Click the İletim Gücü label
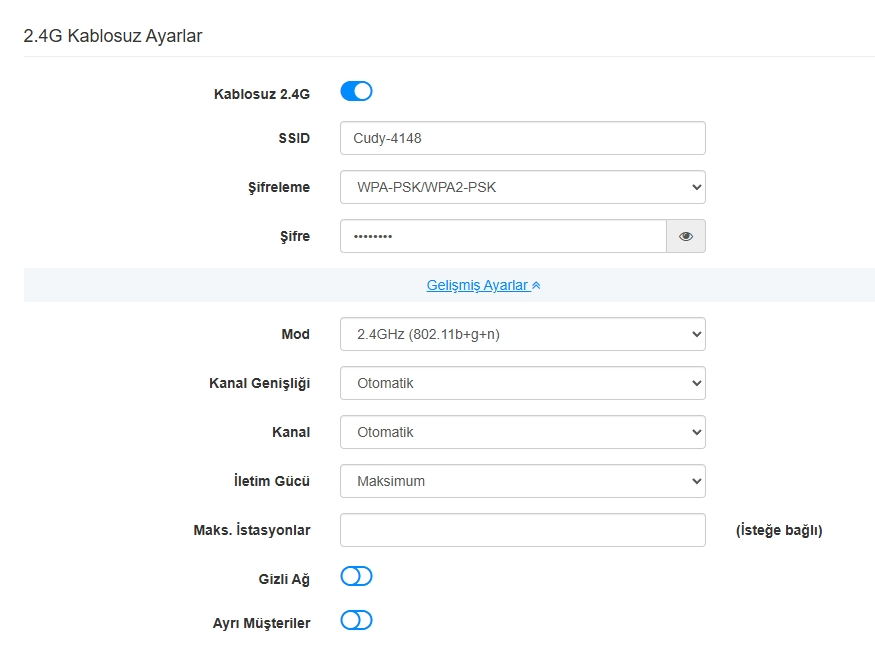This screenshot has width=875, height=657. pyautogui.click(x=272, y=481)
